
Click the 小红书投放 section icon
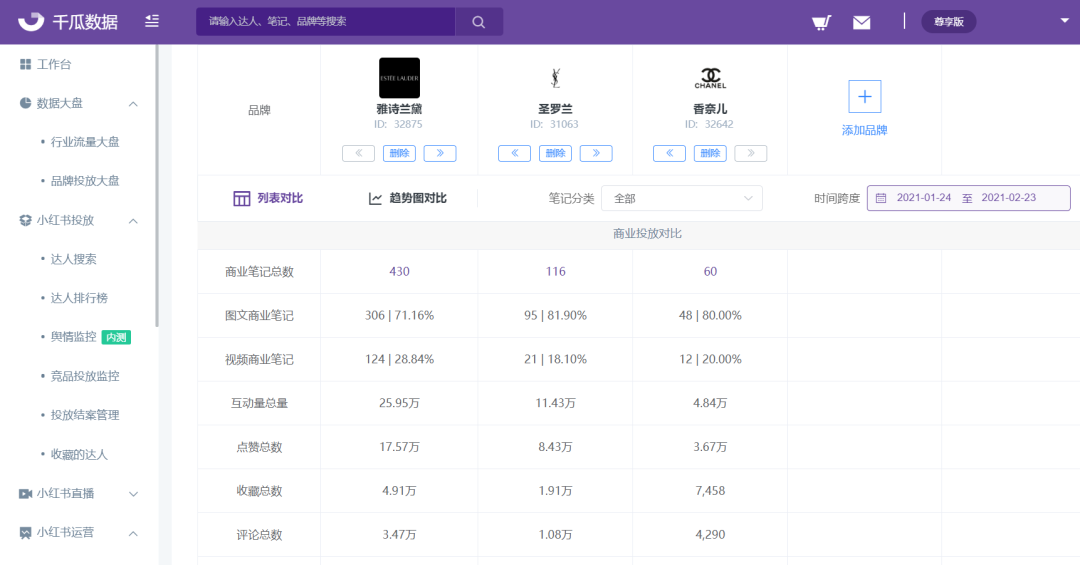point(25,220)
